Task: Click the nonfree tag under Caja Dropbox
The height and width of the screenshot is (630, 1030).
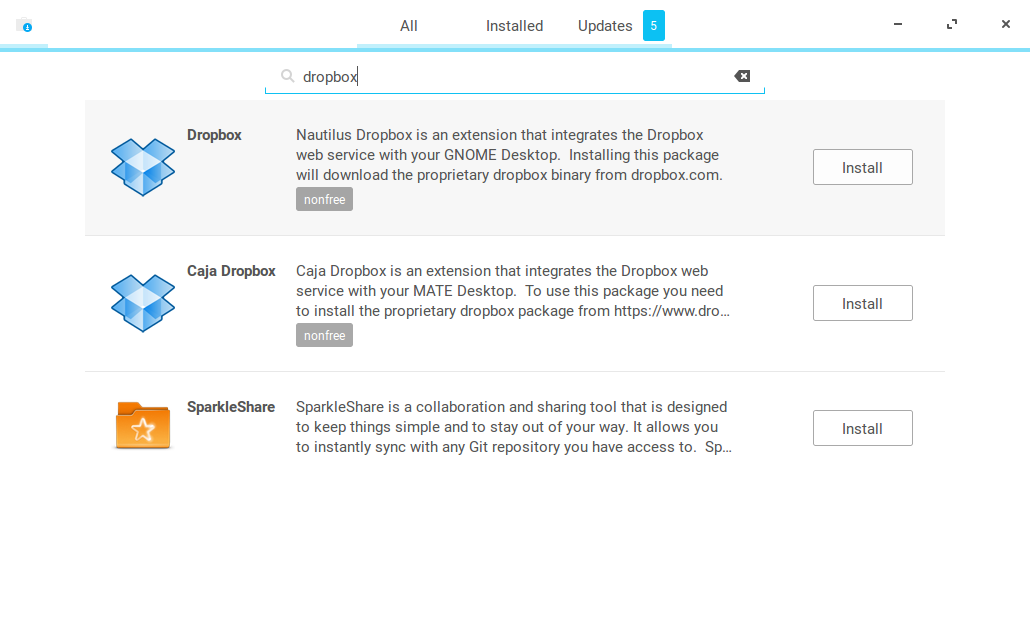Action: click(x=325, y=335)
